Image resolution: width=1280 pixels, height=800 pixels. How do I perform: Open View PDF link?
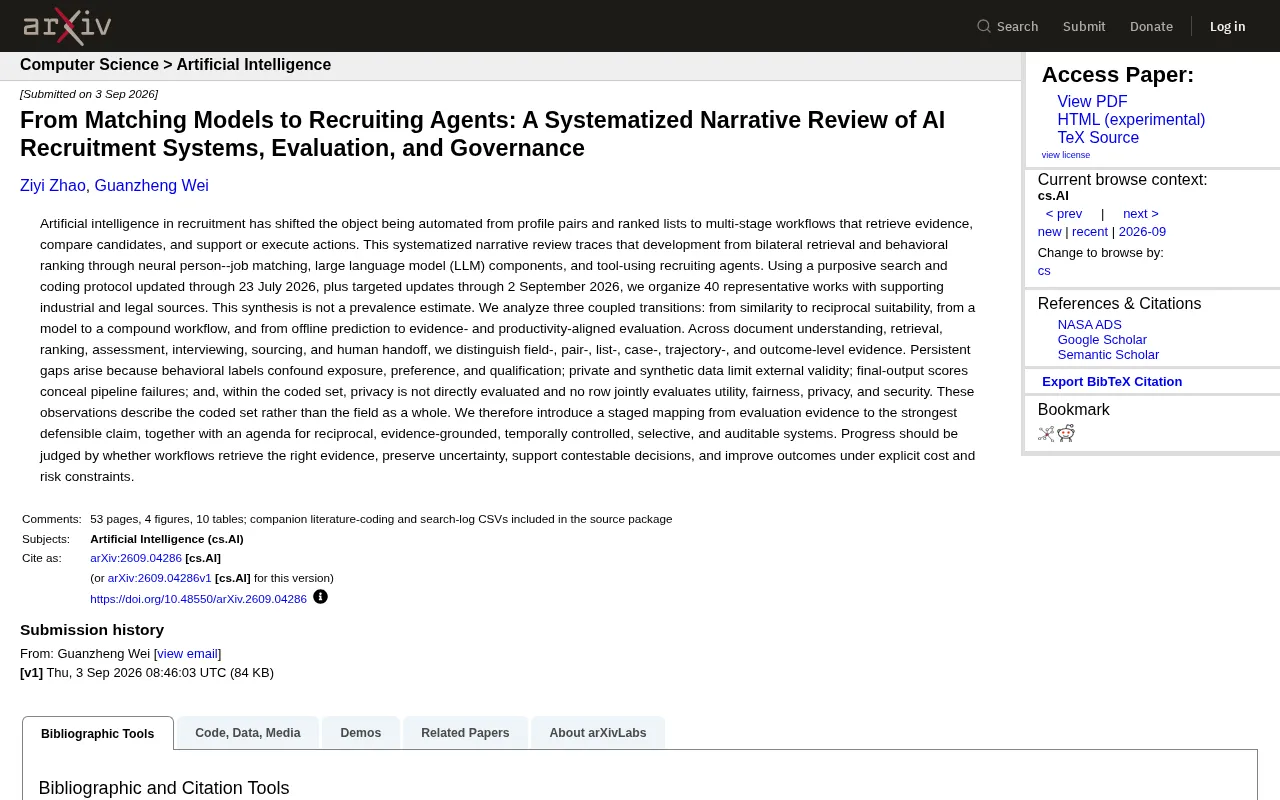(1092, 102)
